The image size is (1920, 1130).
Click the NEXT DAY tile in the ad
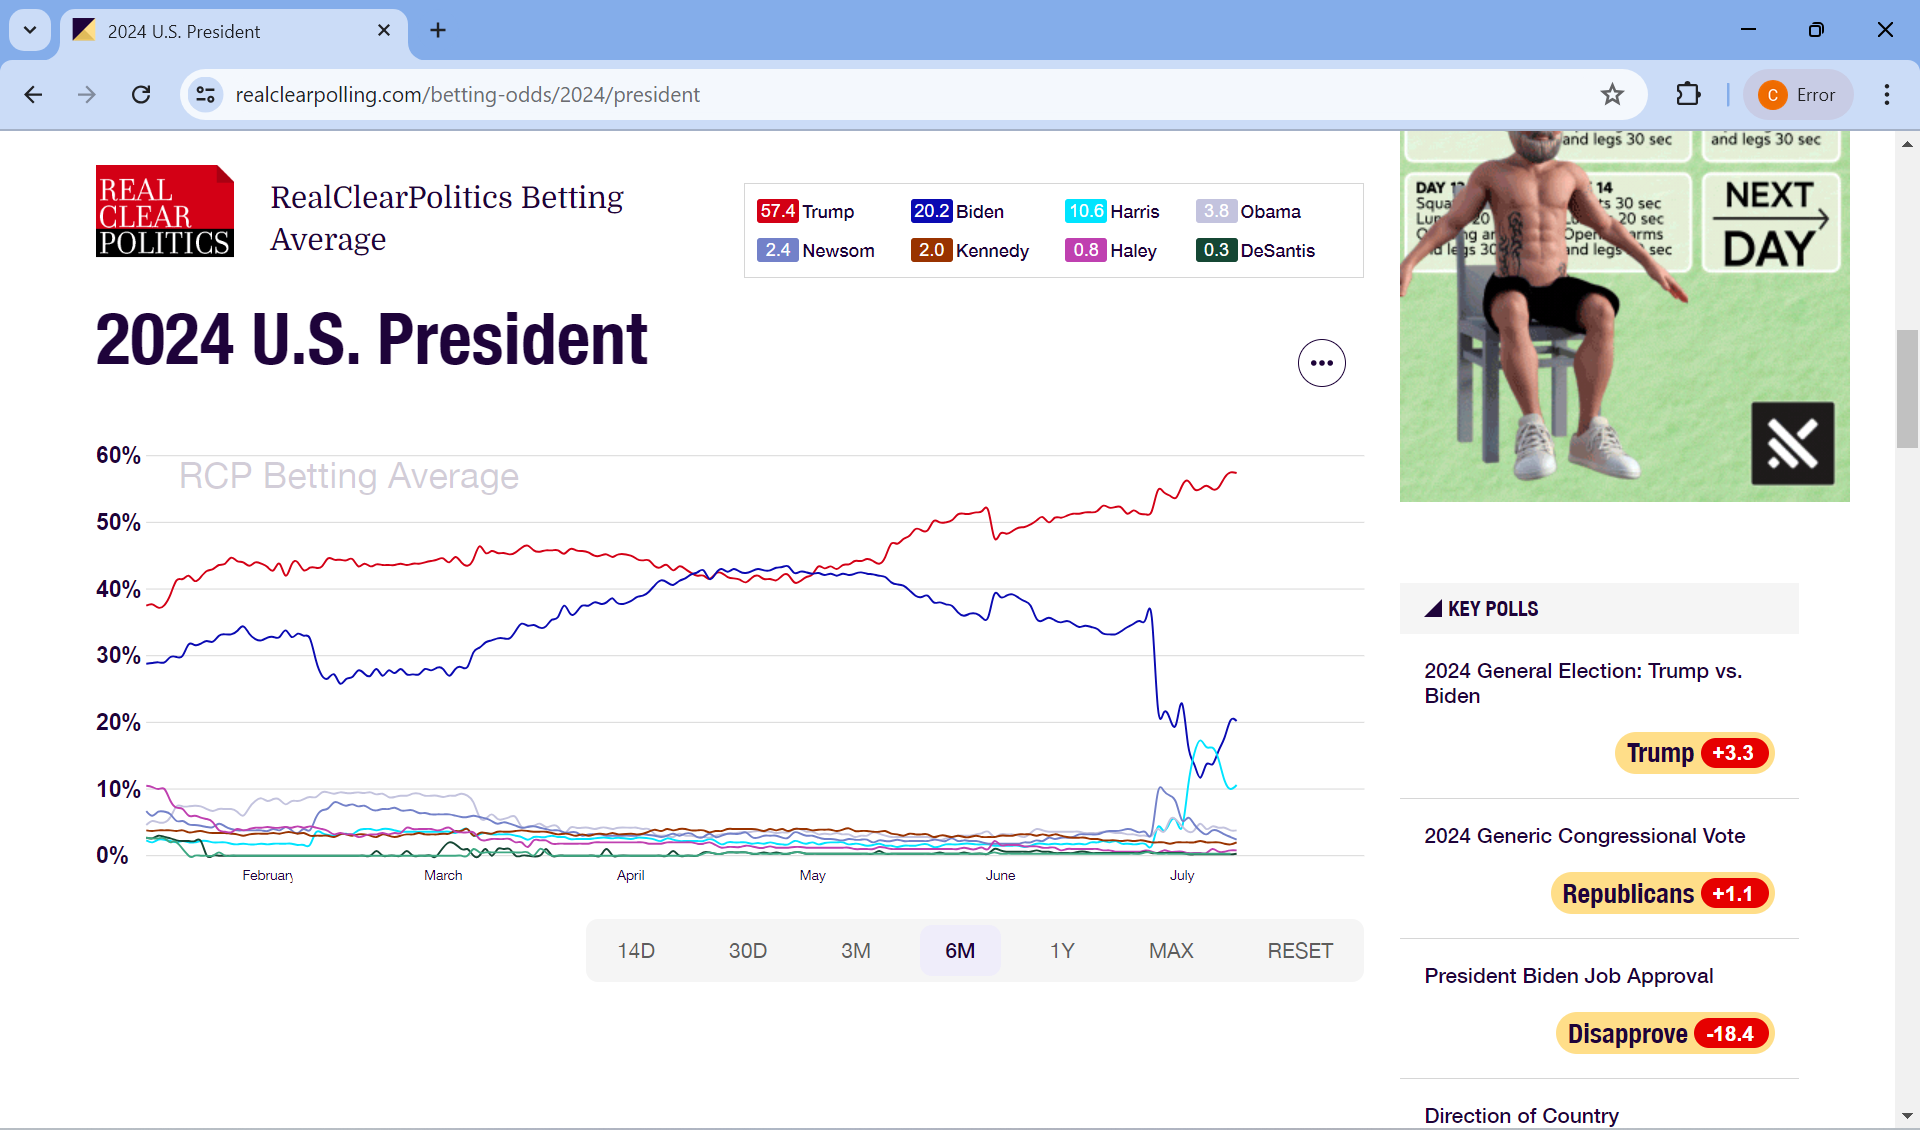(x=1771, y=222)
